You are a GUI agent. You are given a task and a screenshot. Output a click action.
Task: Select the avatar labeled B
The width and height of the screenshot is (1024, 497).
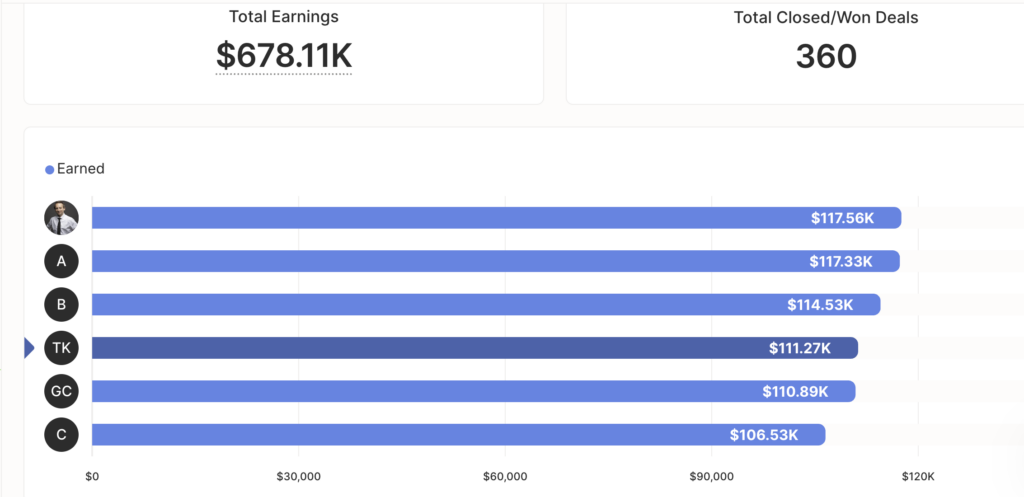61,304
